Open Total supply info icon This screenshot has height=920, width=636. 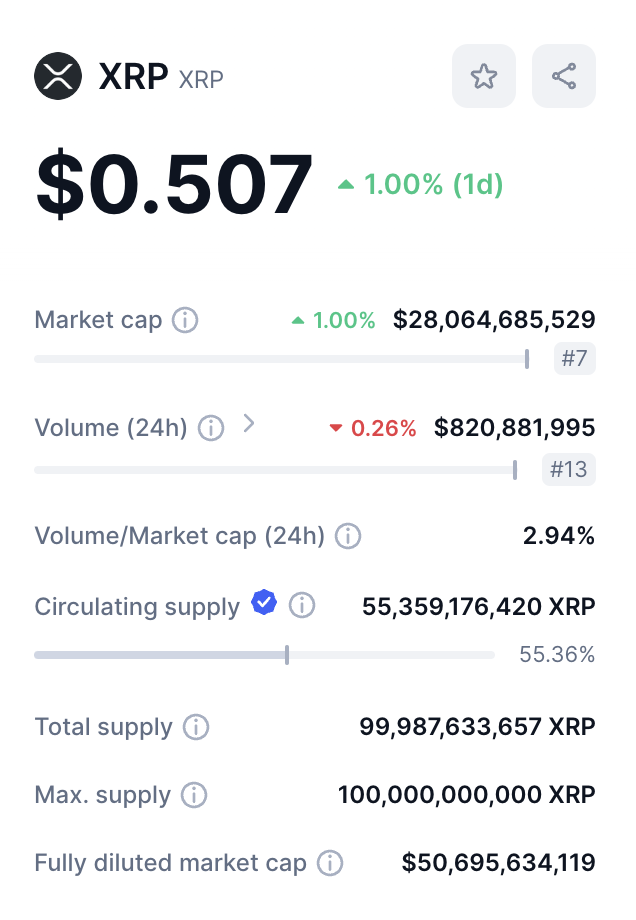tap(196, 728)
